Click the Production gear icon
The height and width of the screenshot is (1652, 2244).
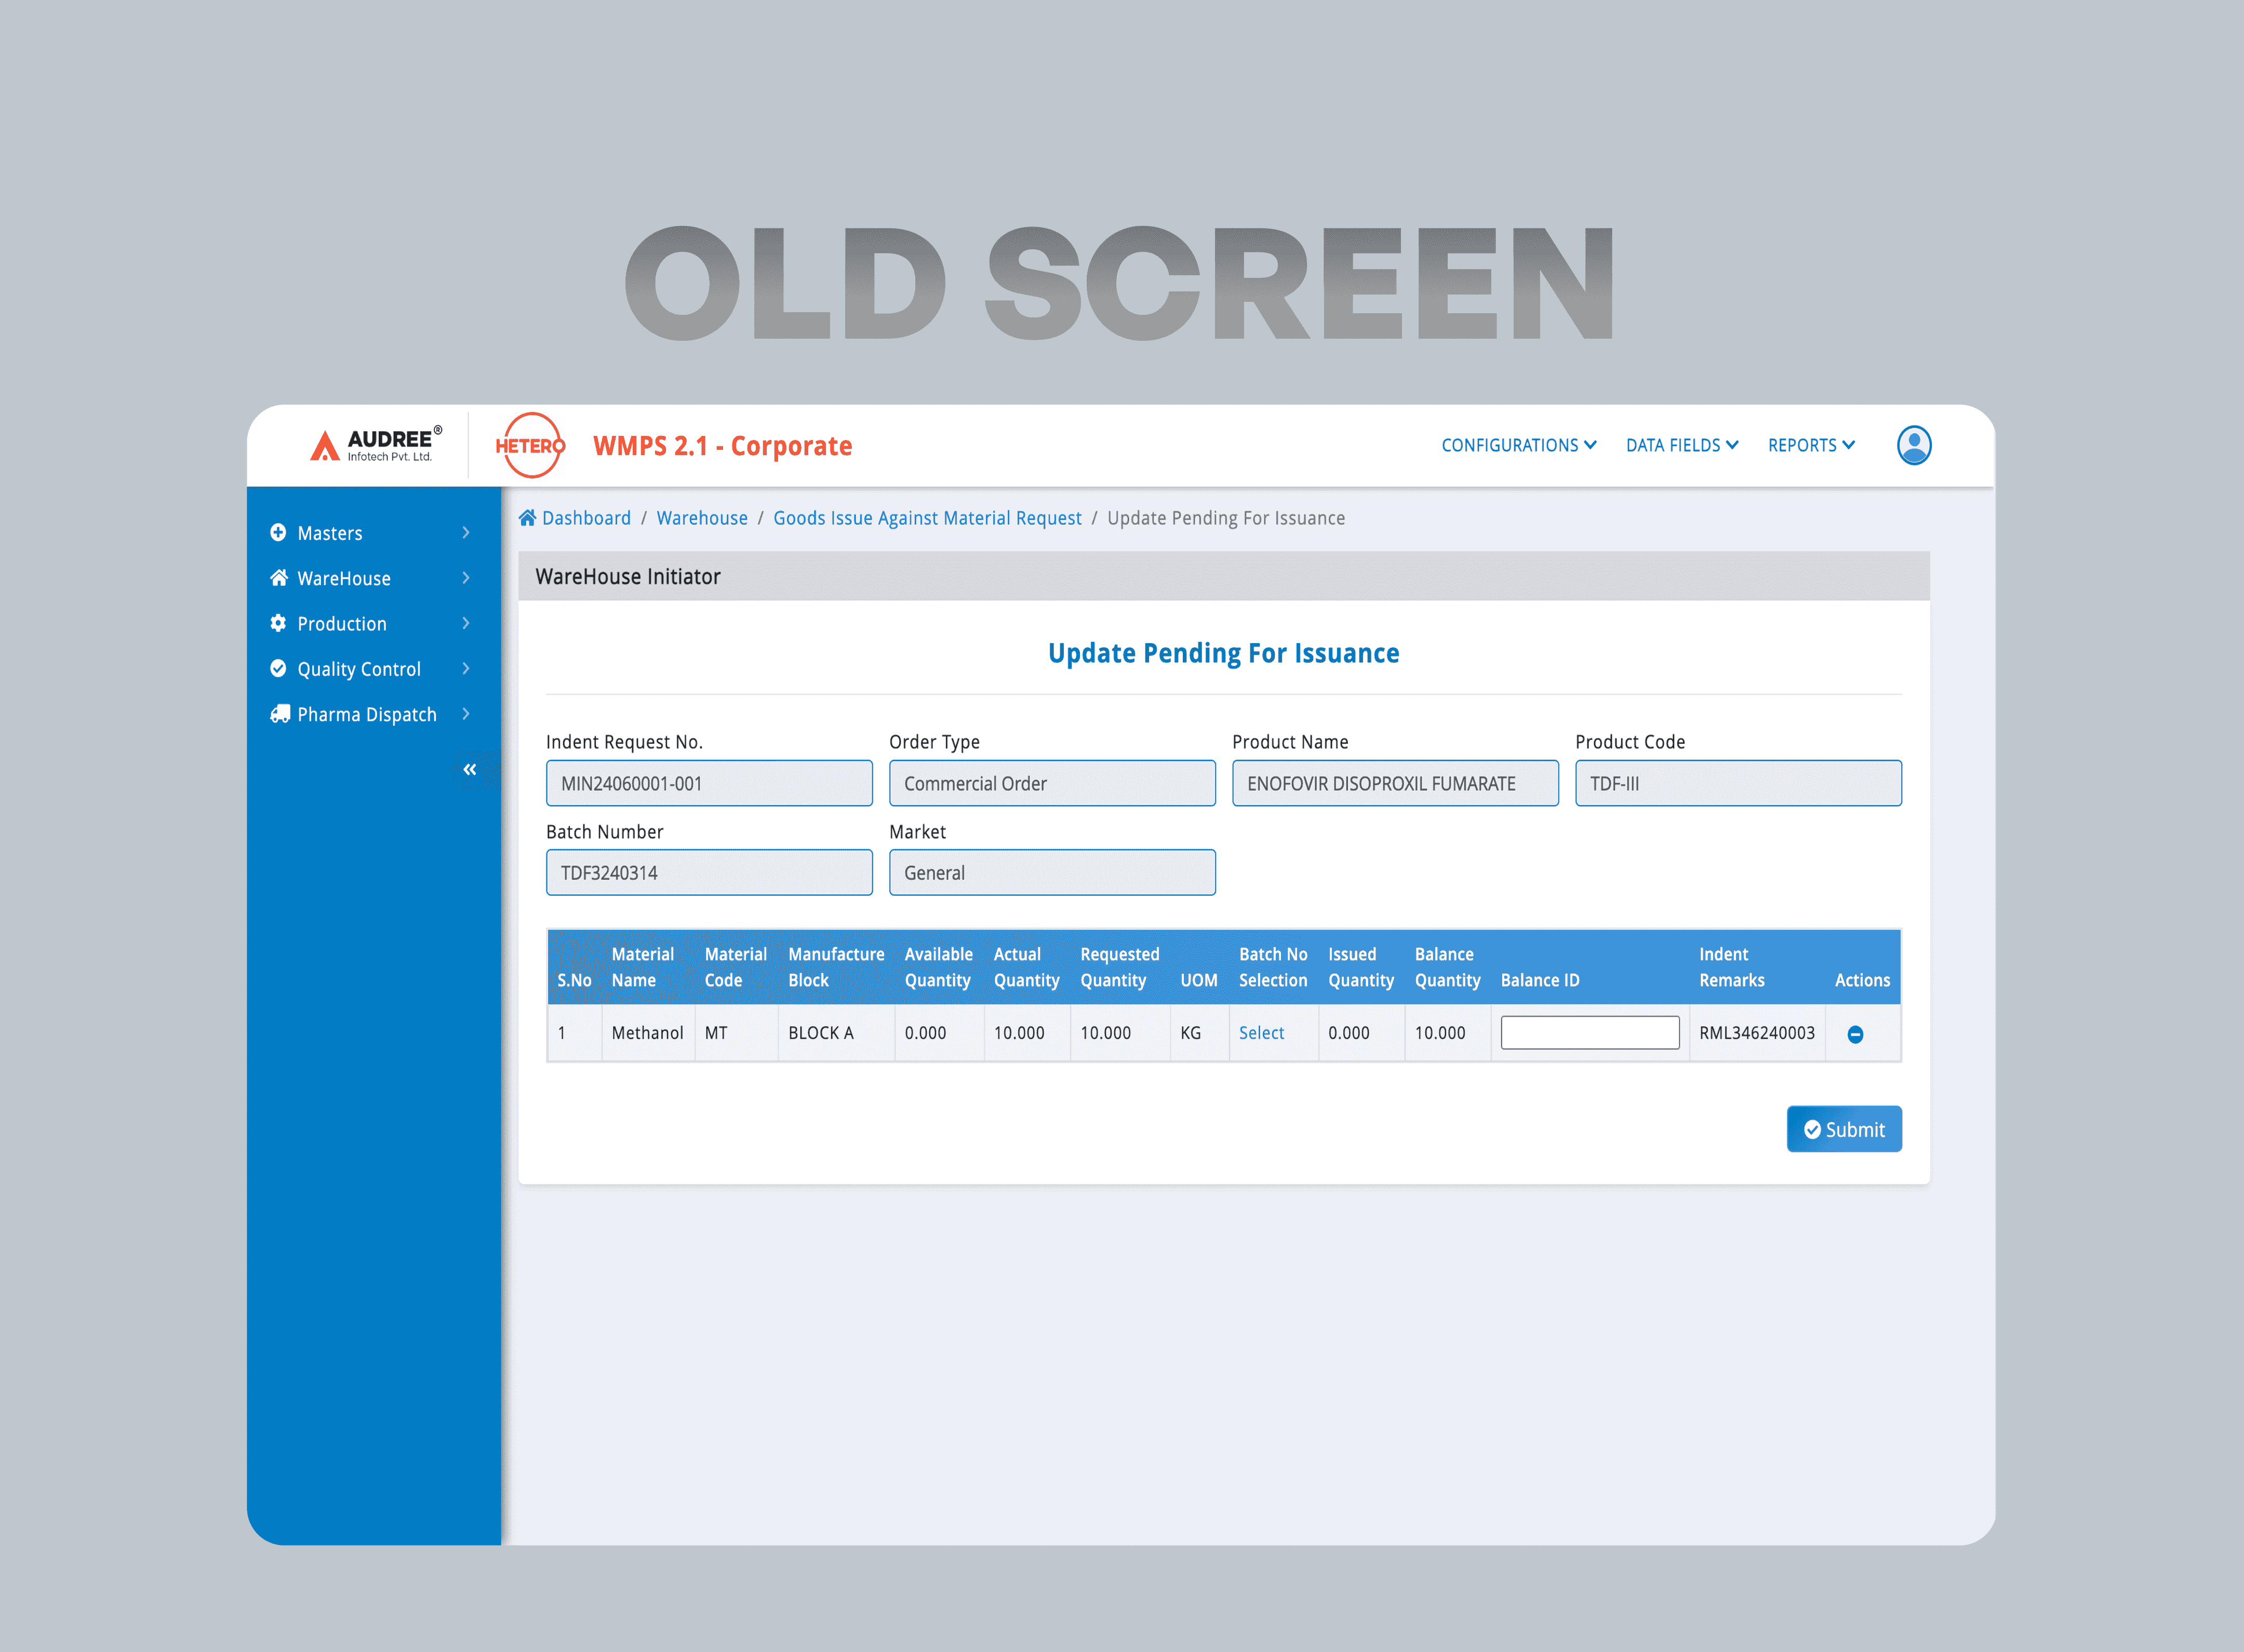point(278,623)
